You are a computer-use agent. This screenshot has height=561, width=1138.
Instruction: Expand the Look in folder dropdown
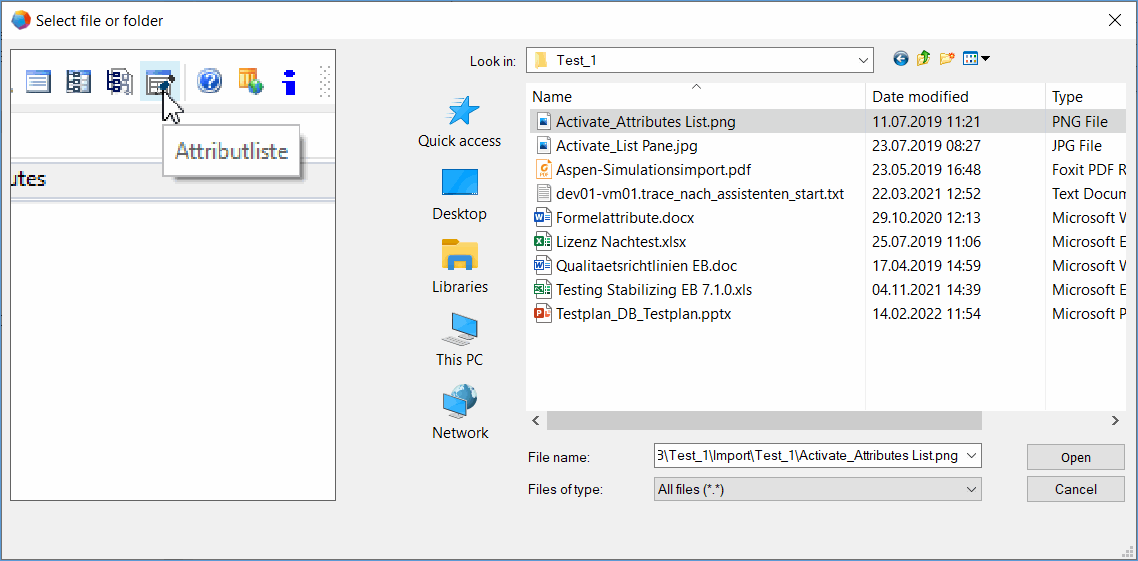(x=864, y=61)
